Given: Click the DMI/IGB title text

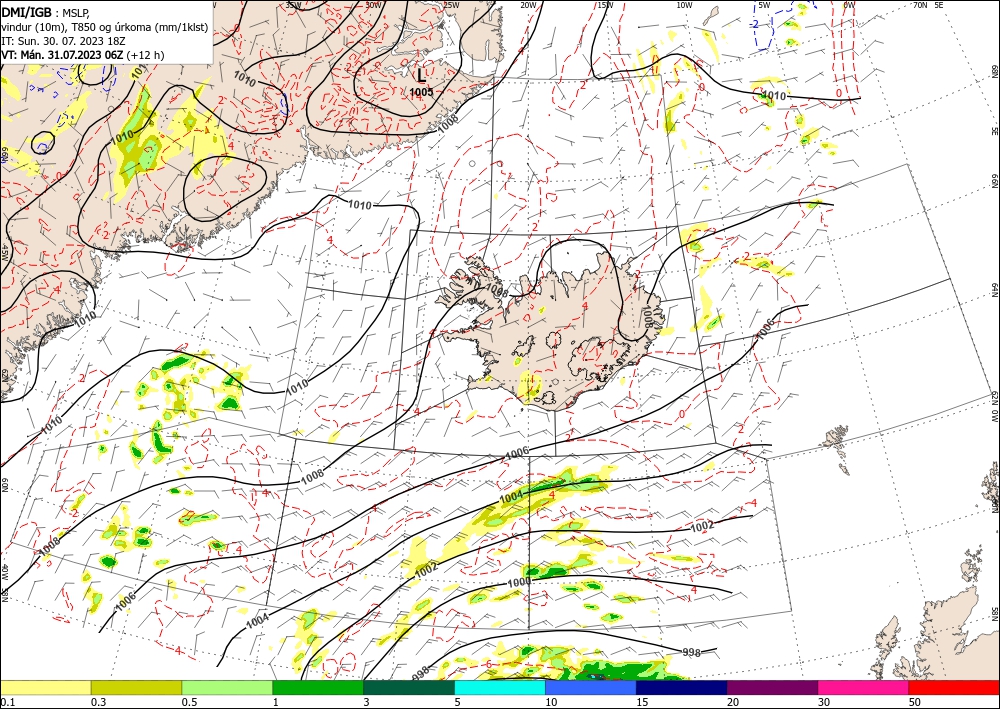Looking at the screenshot, I should 27,11.
